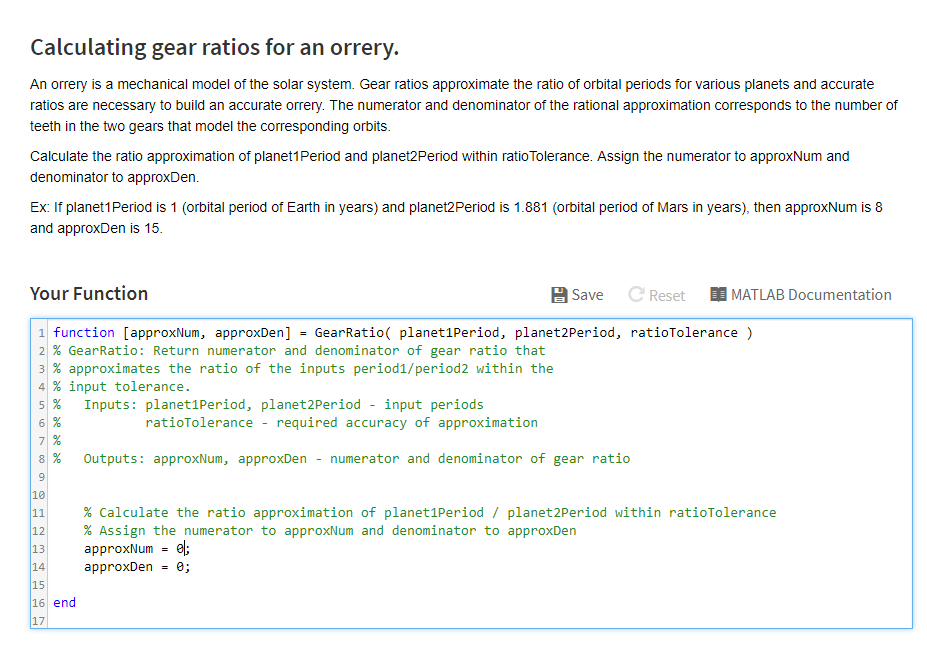Click line number 1 in the gutter
Screen dimensions: 927x655
point(41,332)
